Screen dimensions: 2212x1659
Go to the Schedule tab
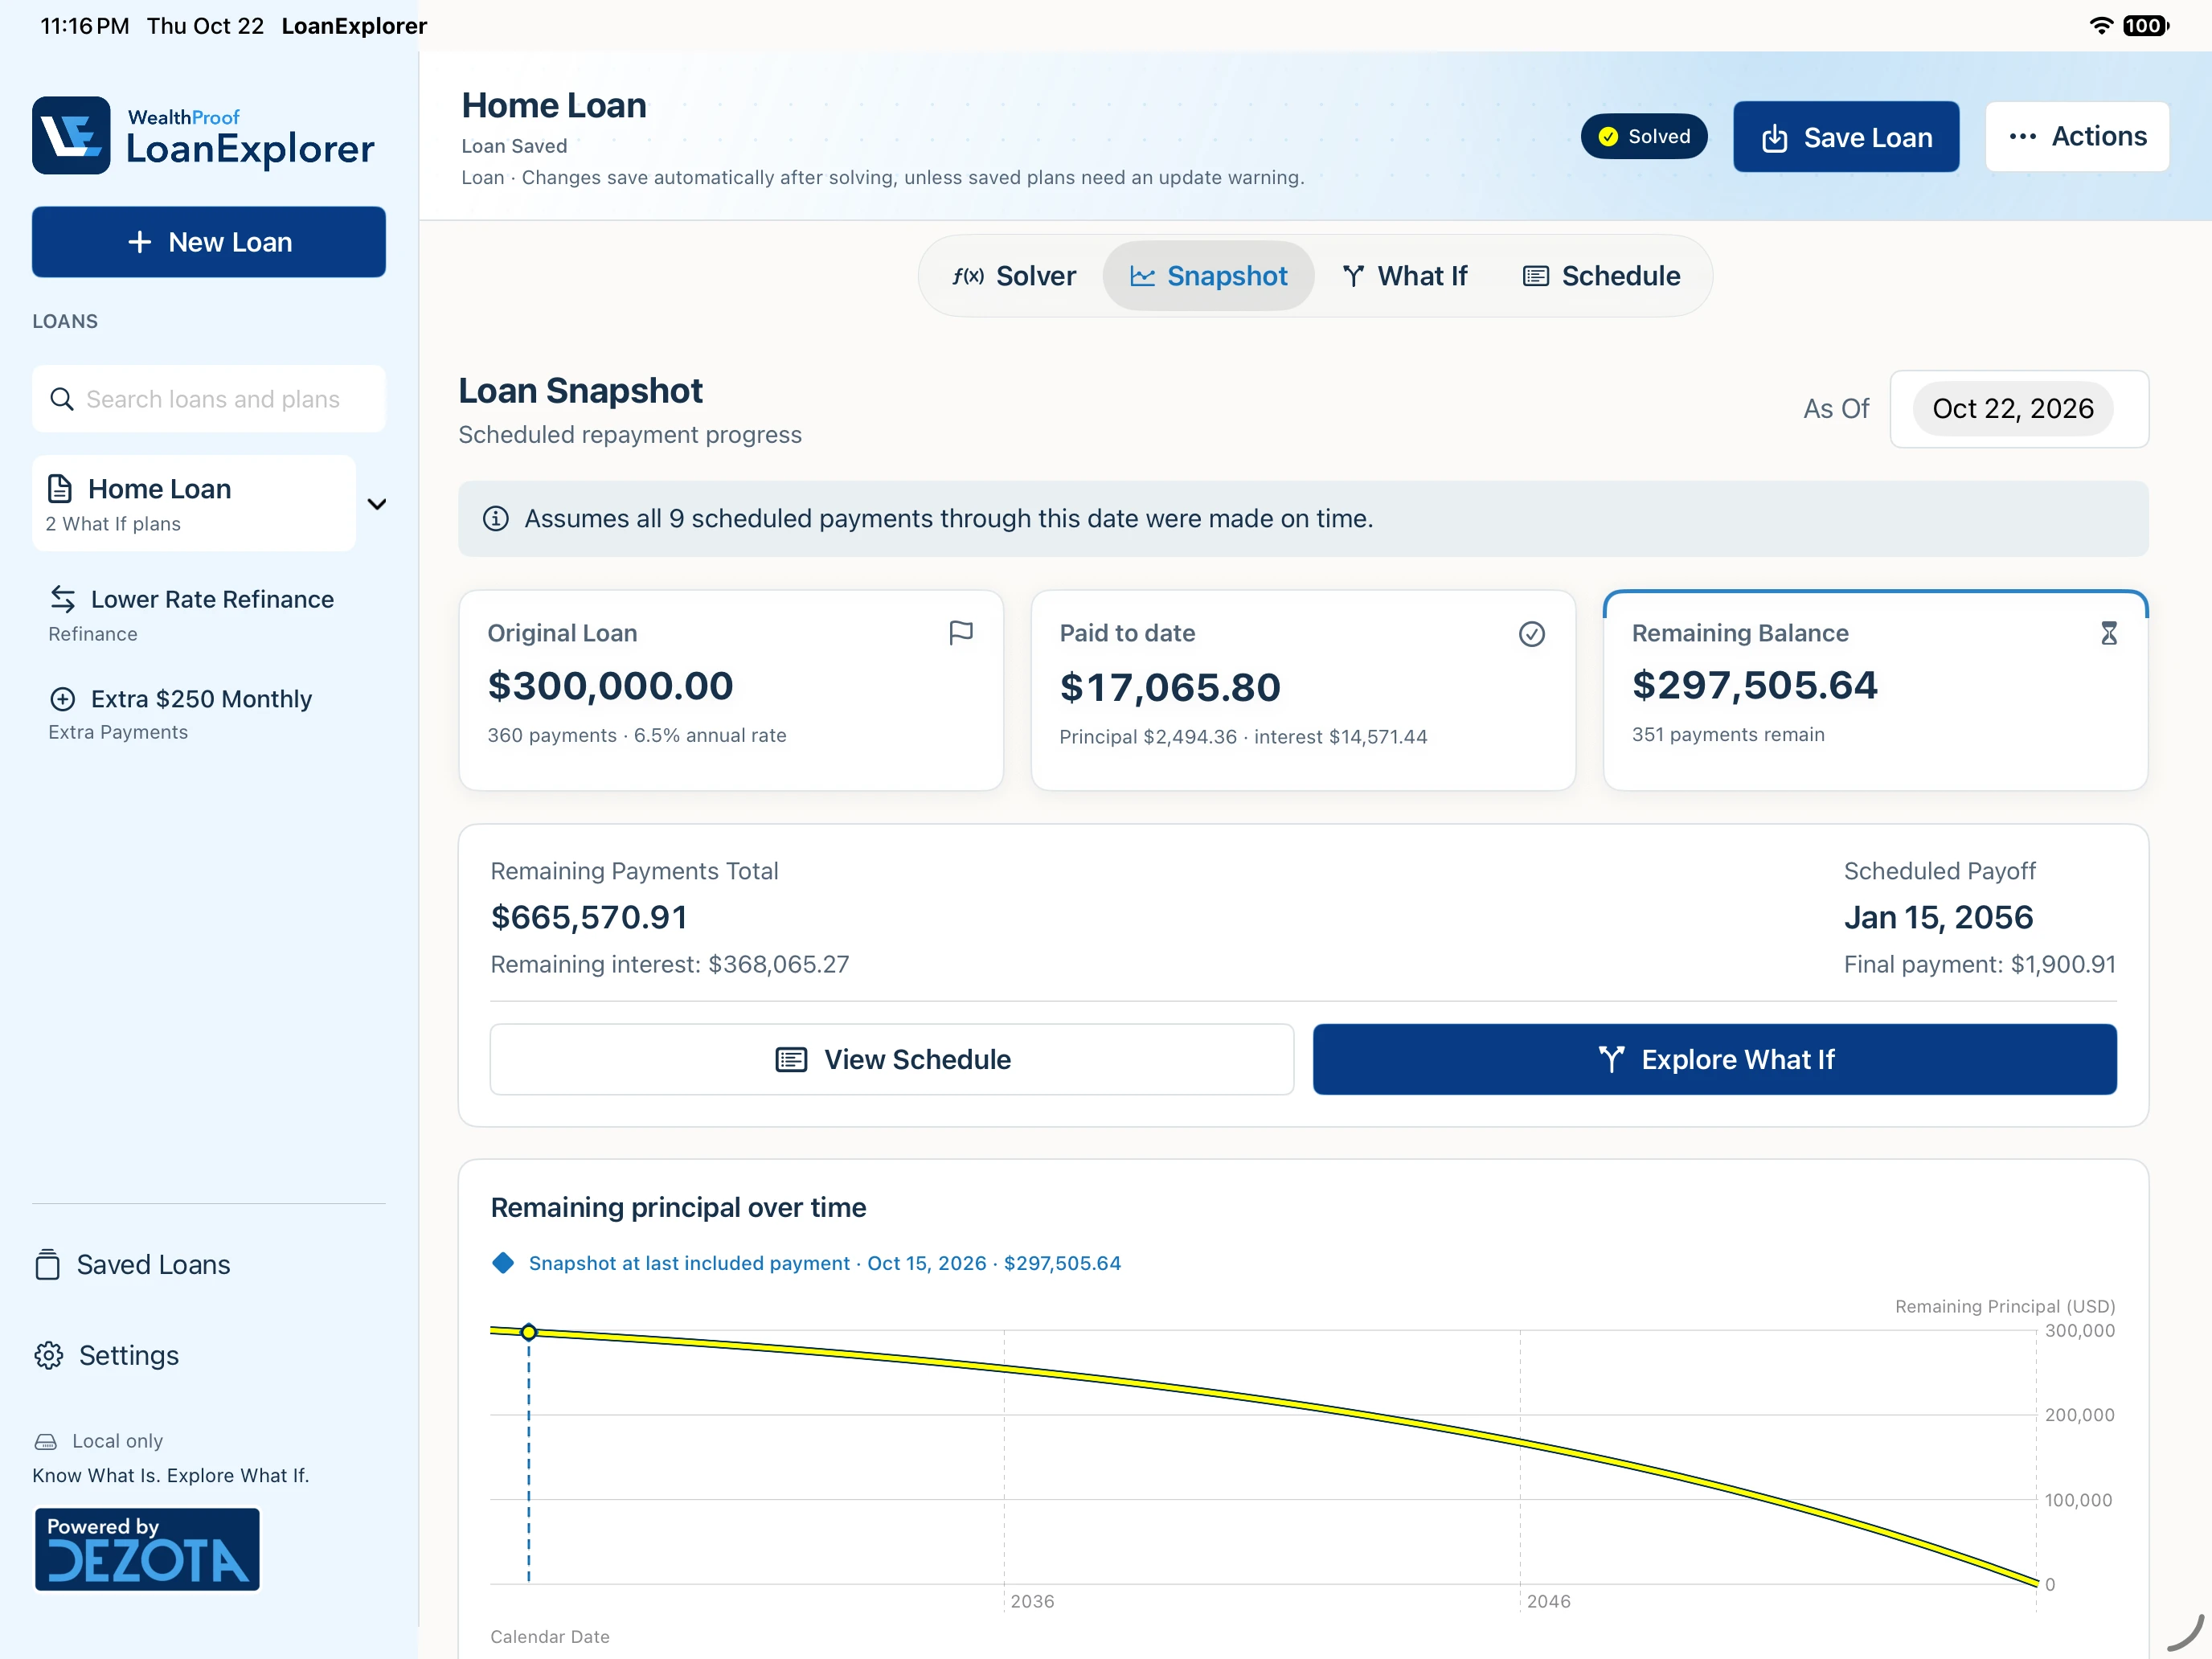click(1601, 276)
